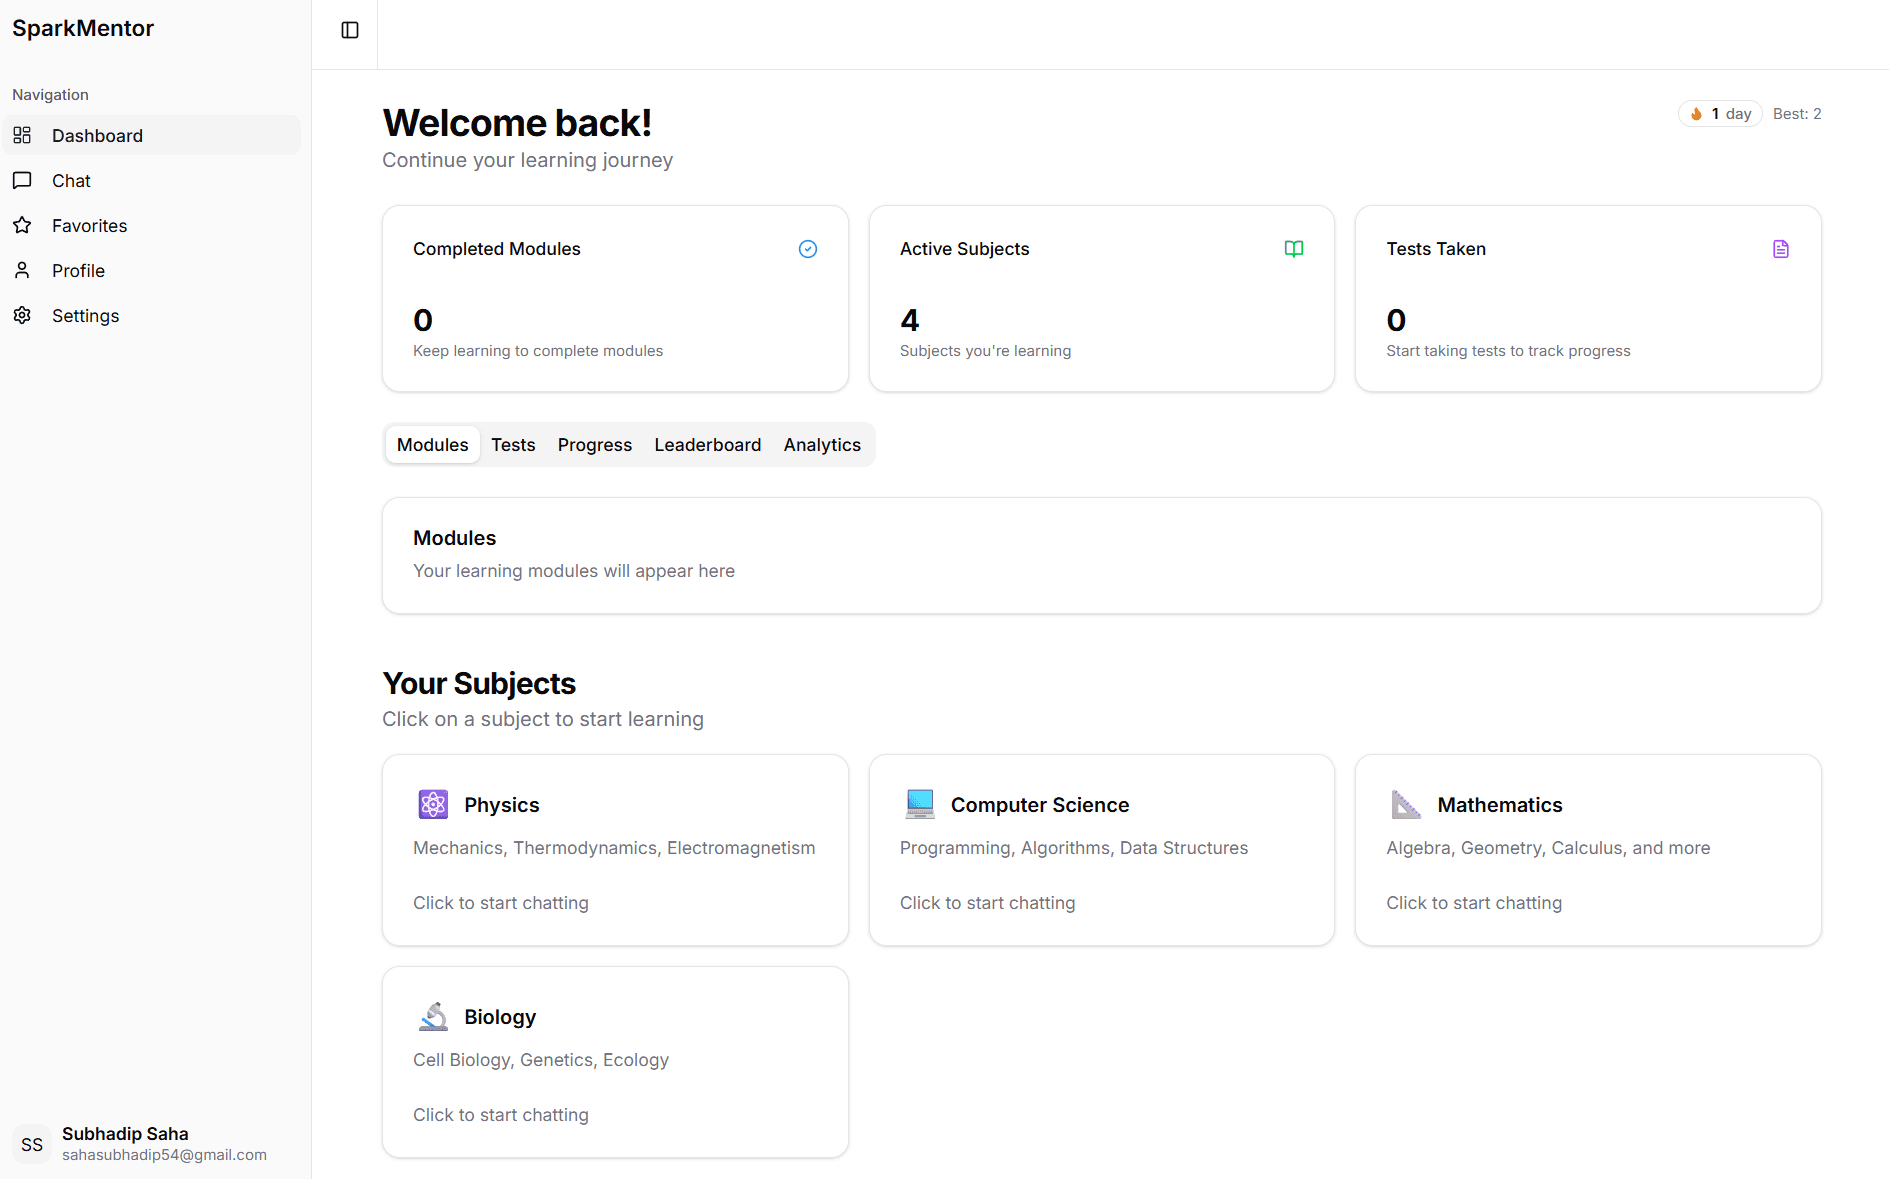Open the Leaderboard tab
1889x1179 pixels.
point(707,444)
